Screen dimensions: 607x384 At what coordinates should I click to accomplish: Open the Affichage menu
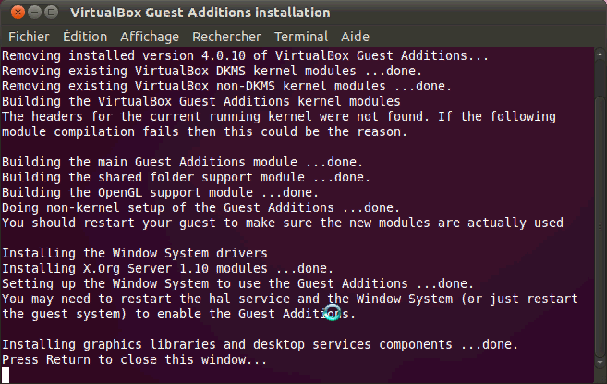149,36
